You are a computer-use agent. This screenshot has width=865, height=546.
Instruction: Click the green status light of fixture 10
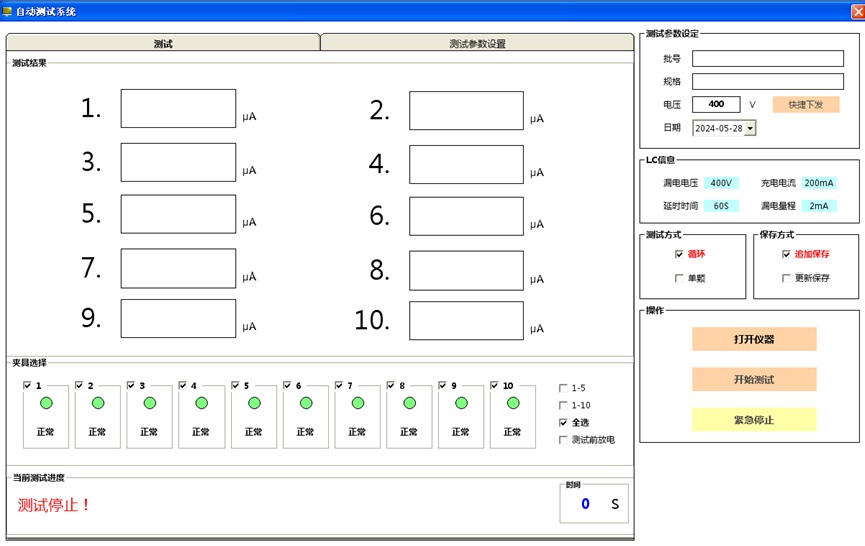513,403
